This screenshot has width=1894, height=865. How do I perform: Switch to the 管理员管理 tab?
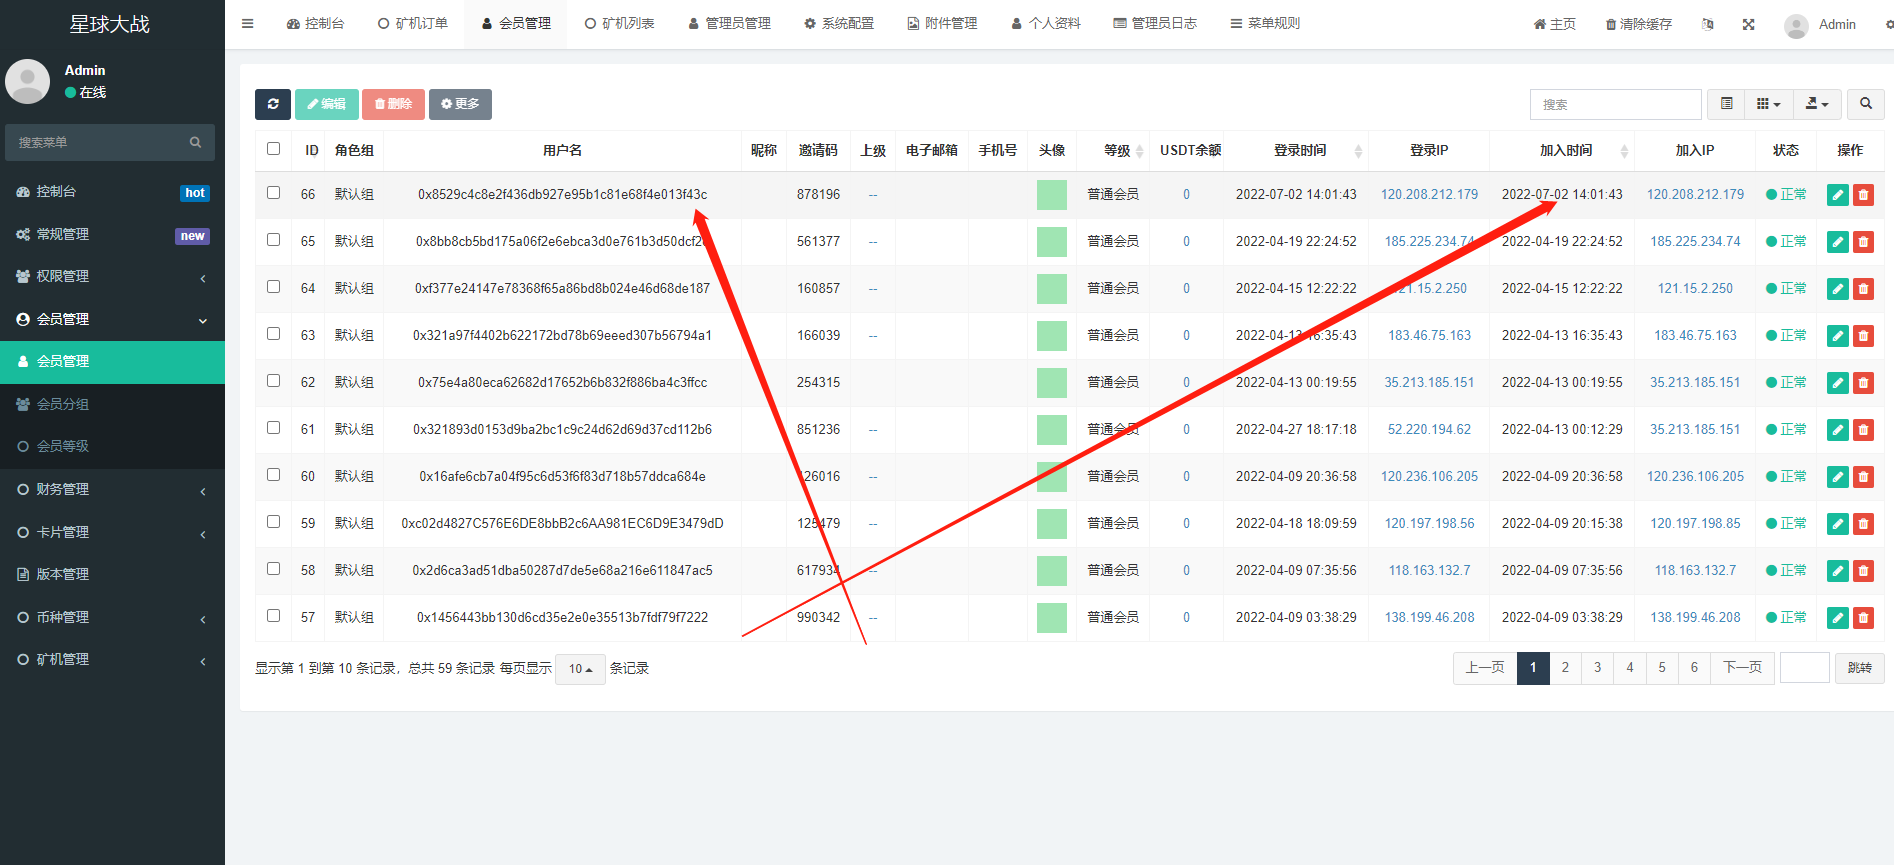click(730, 24)
